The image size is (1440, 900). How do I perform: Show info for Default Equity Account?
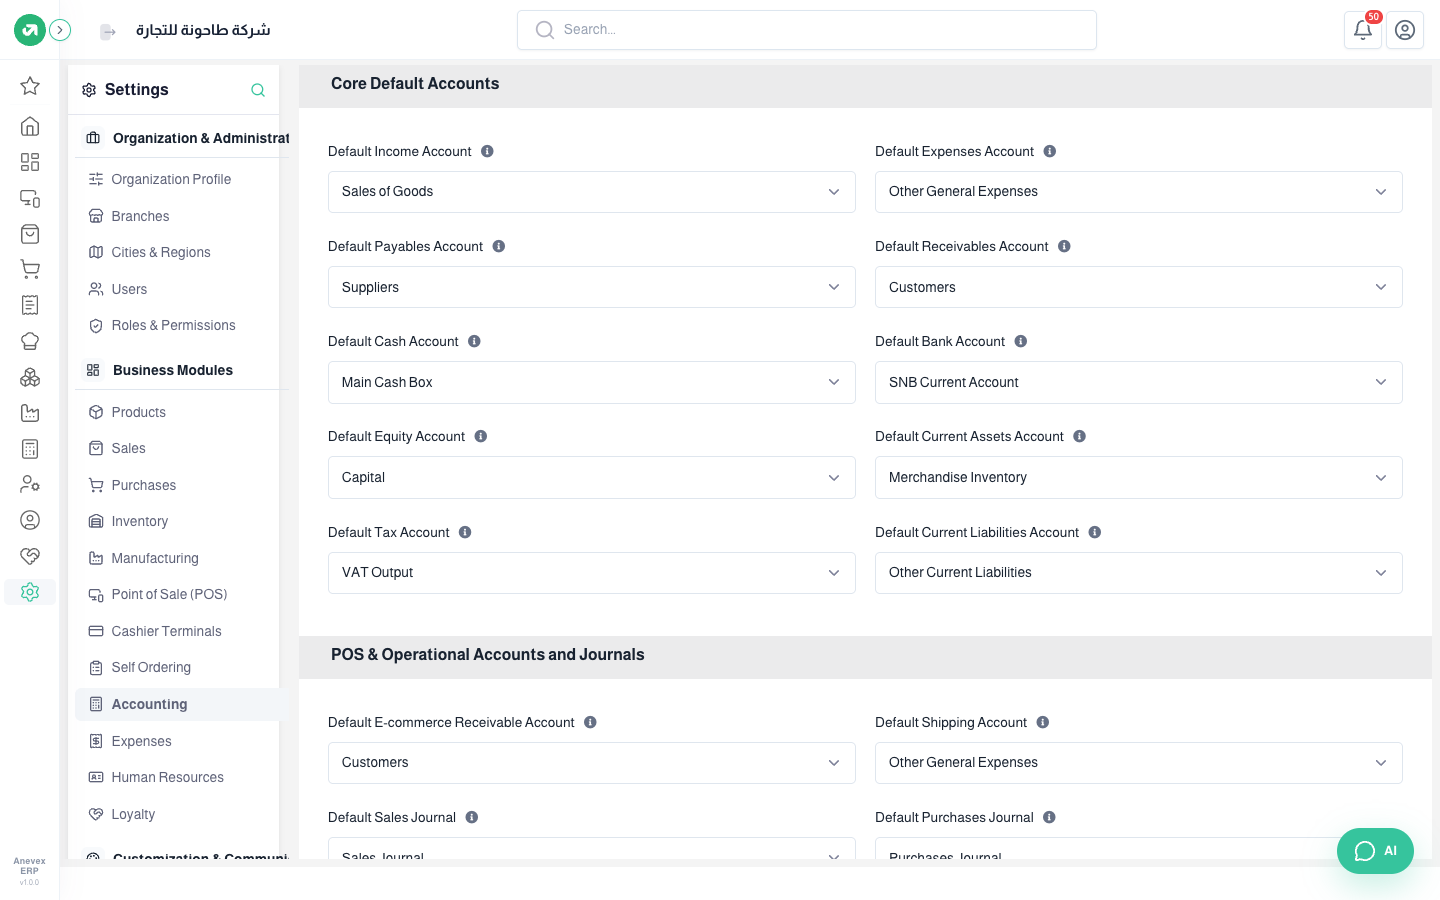click(x=481, y=436)
